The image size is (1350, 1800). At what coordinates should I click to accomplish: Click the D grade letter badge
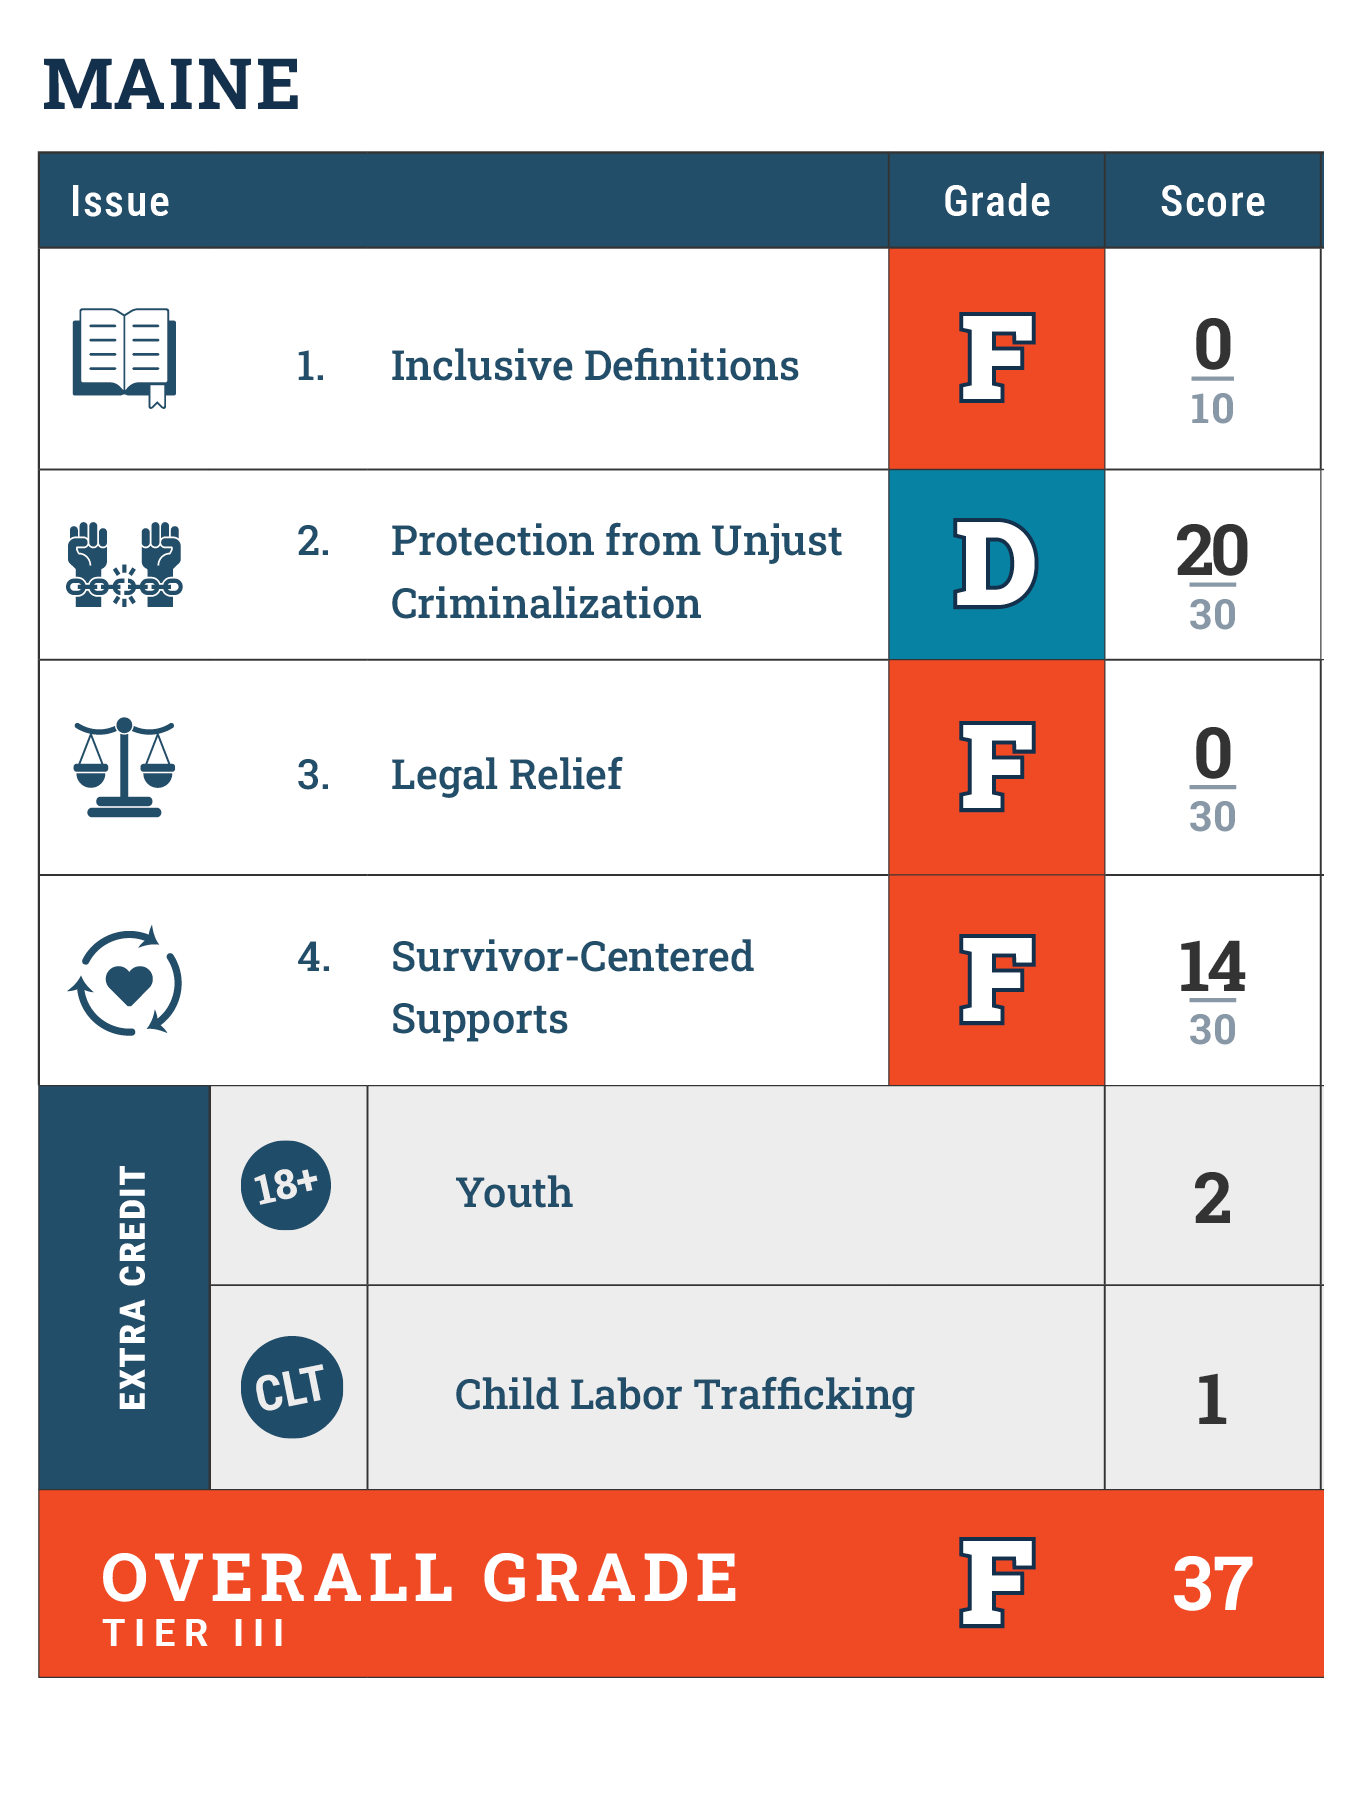pos(995,564)
